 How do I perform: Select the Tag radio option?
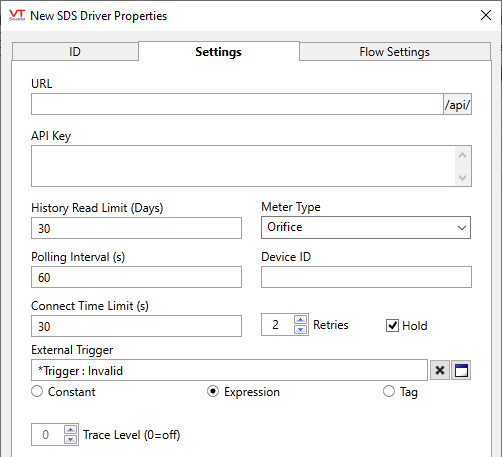389,391
